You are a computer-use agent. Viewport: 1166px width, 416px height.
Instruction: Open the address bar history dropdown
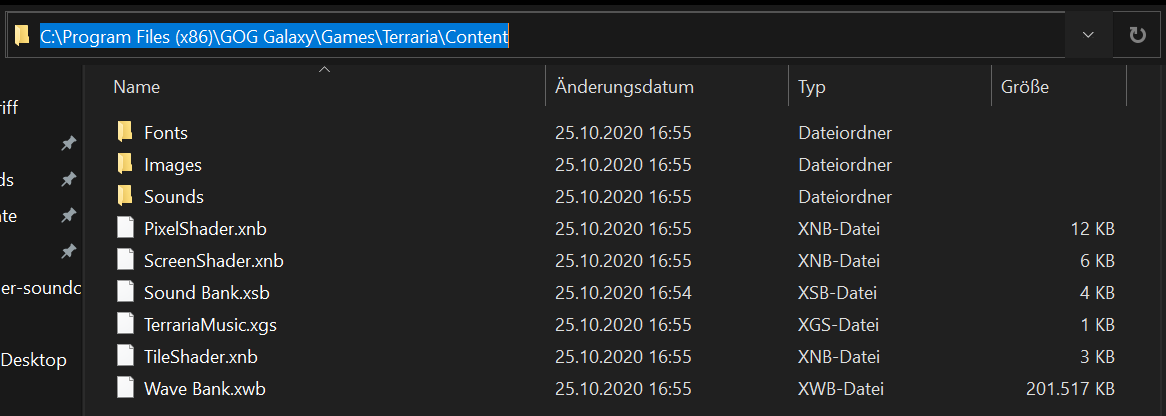pos(1088,35)
